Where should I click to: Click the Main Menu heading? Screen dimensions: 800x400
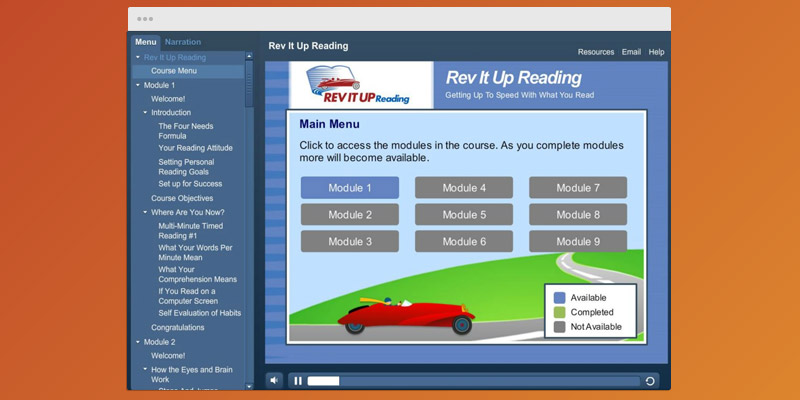[330, 124]
